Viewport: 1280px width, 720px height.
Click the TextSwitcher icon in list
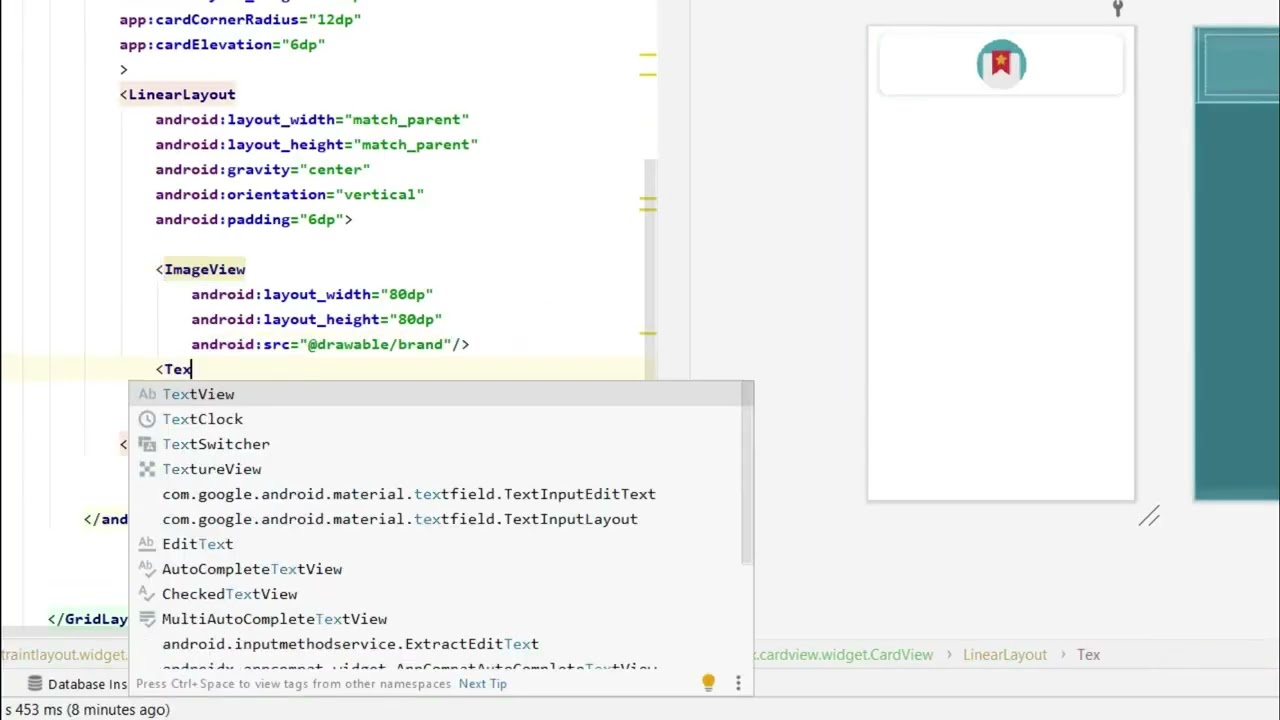pos(147,444)
